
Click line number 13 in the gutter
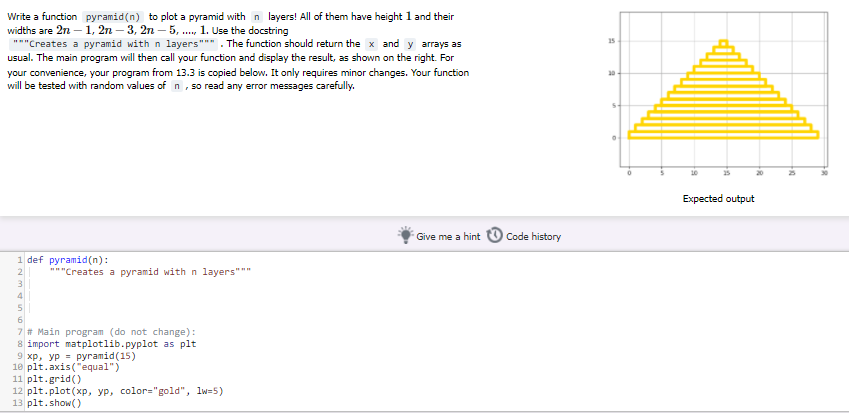pos(17,403)
